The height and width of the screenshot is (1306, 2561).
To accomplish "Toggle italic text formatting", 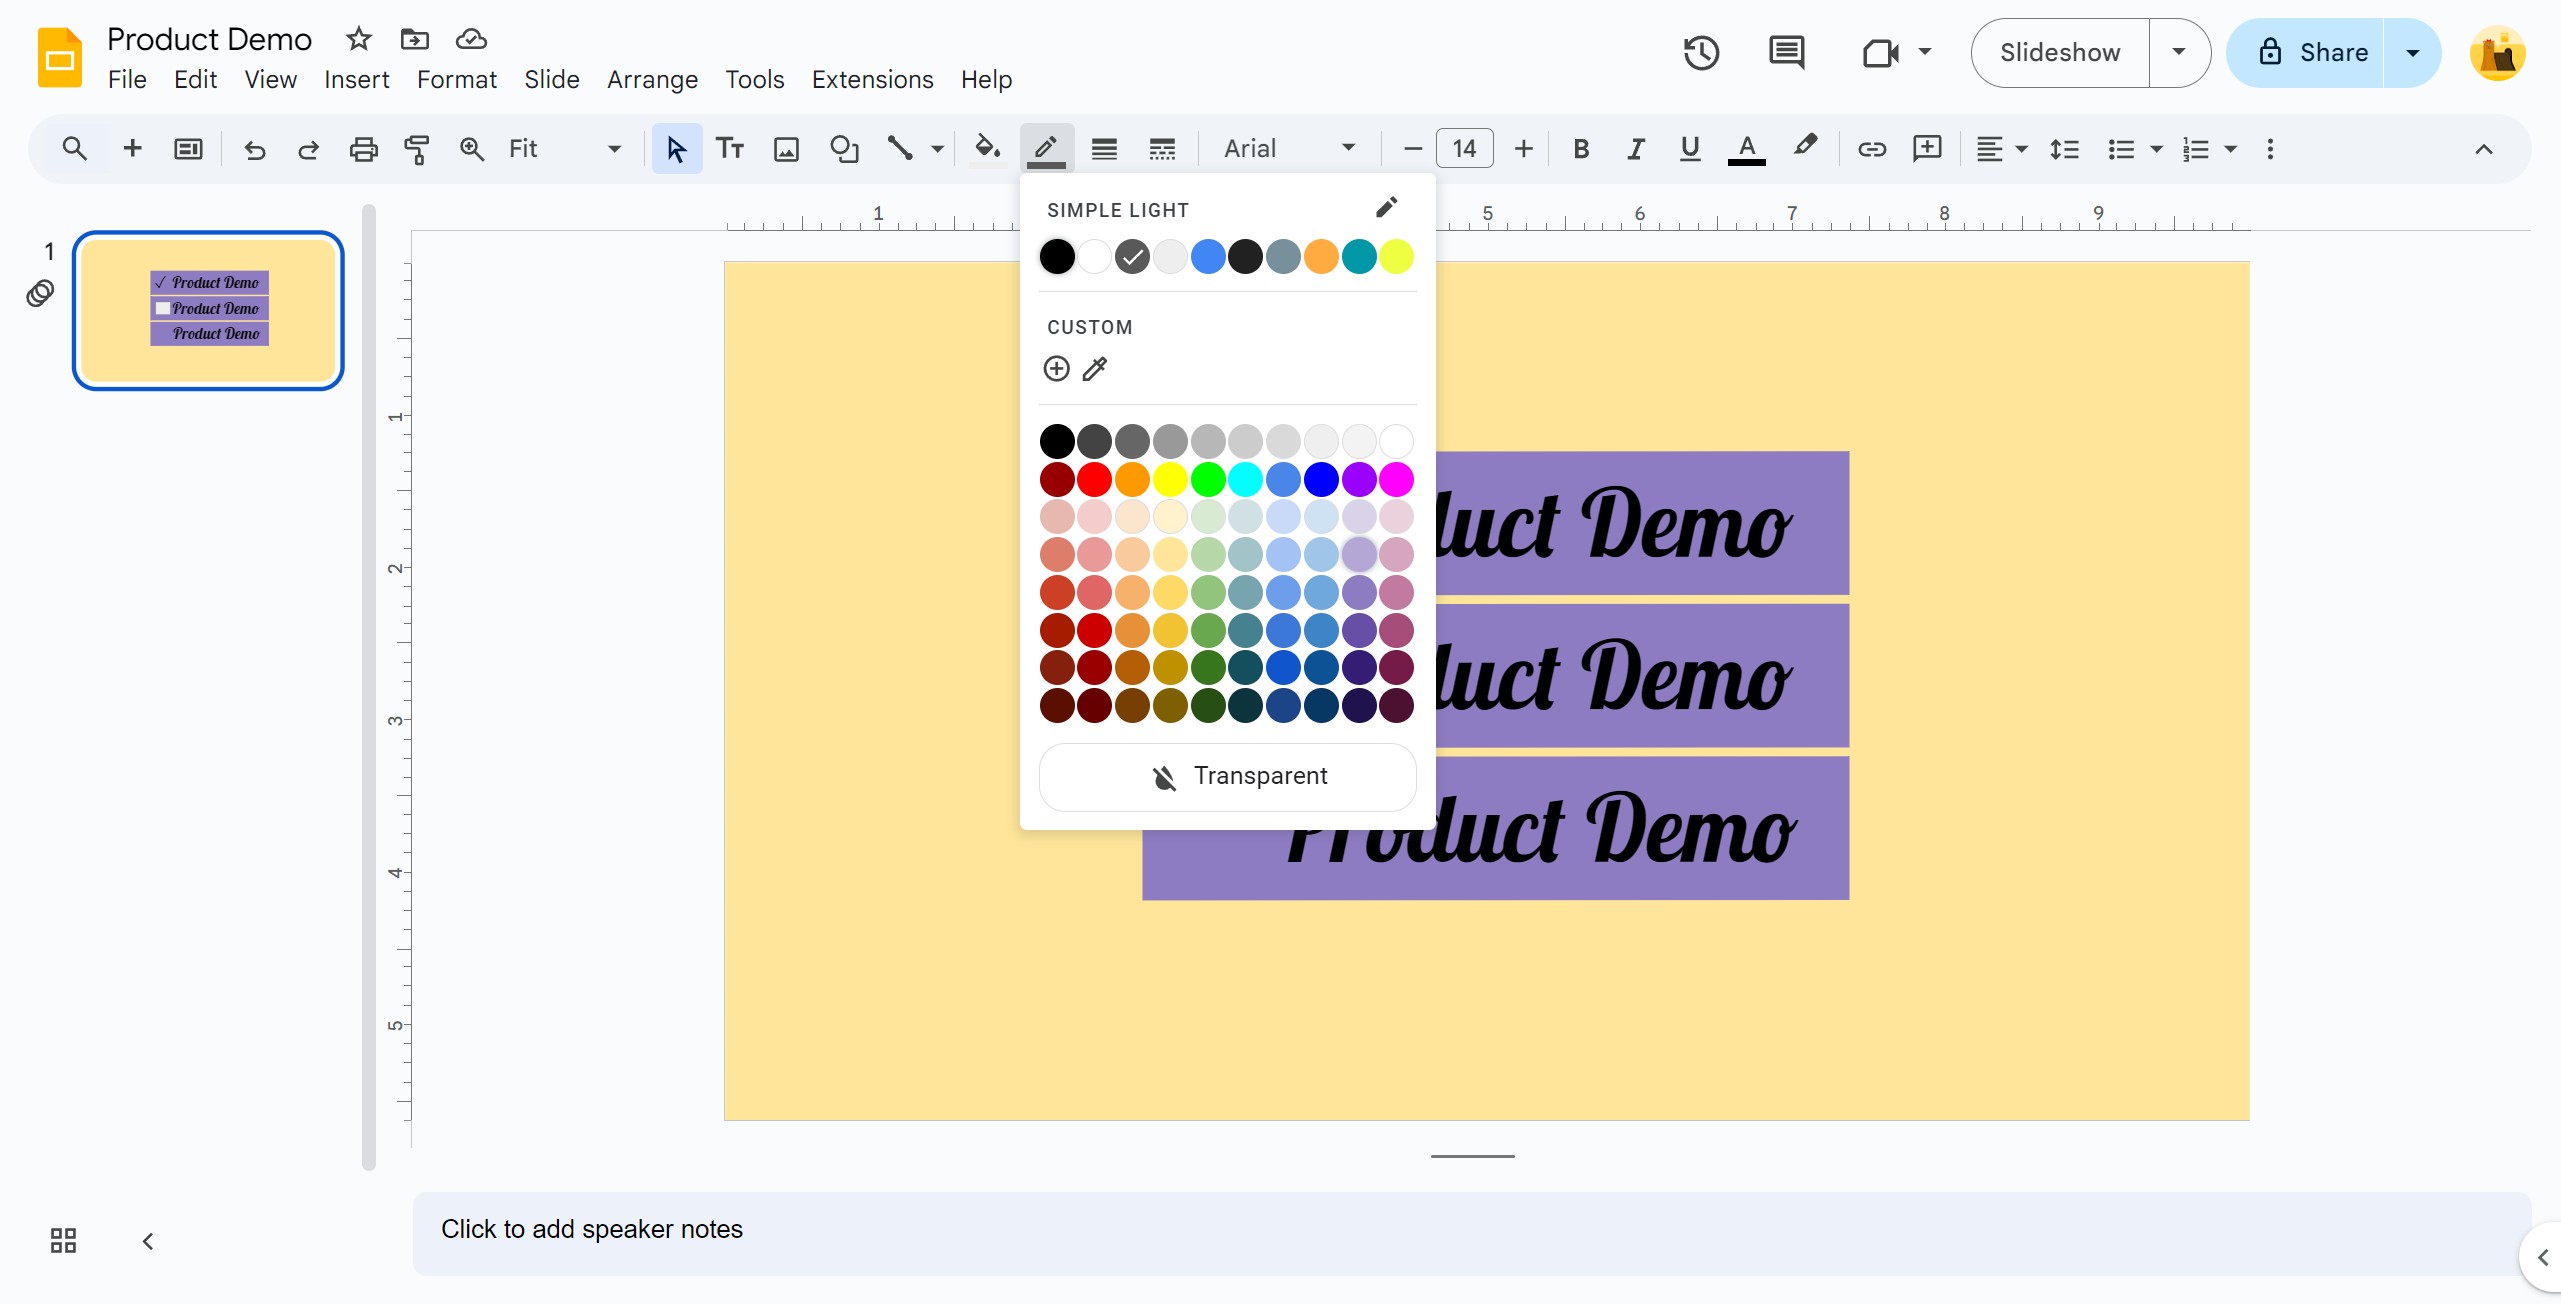I will point(1635,149).
